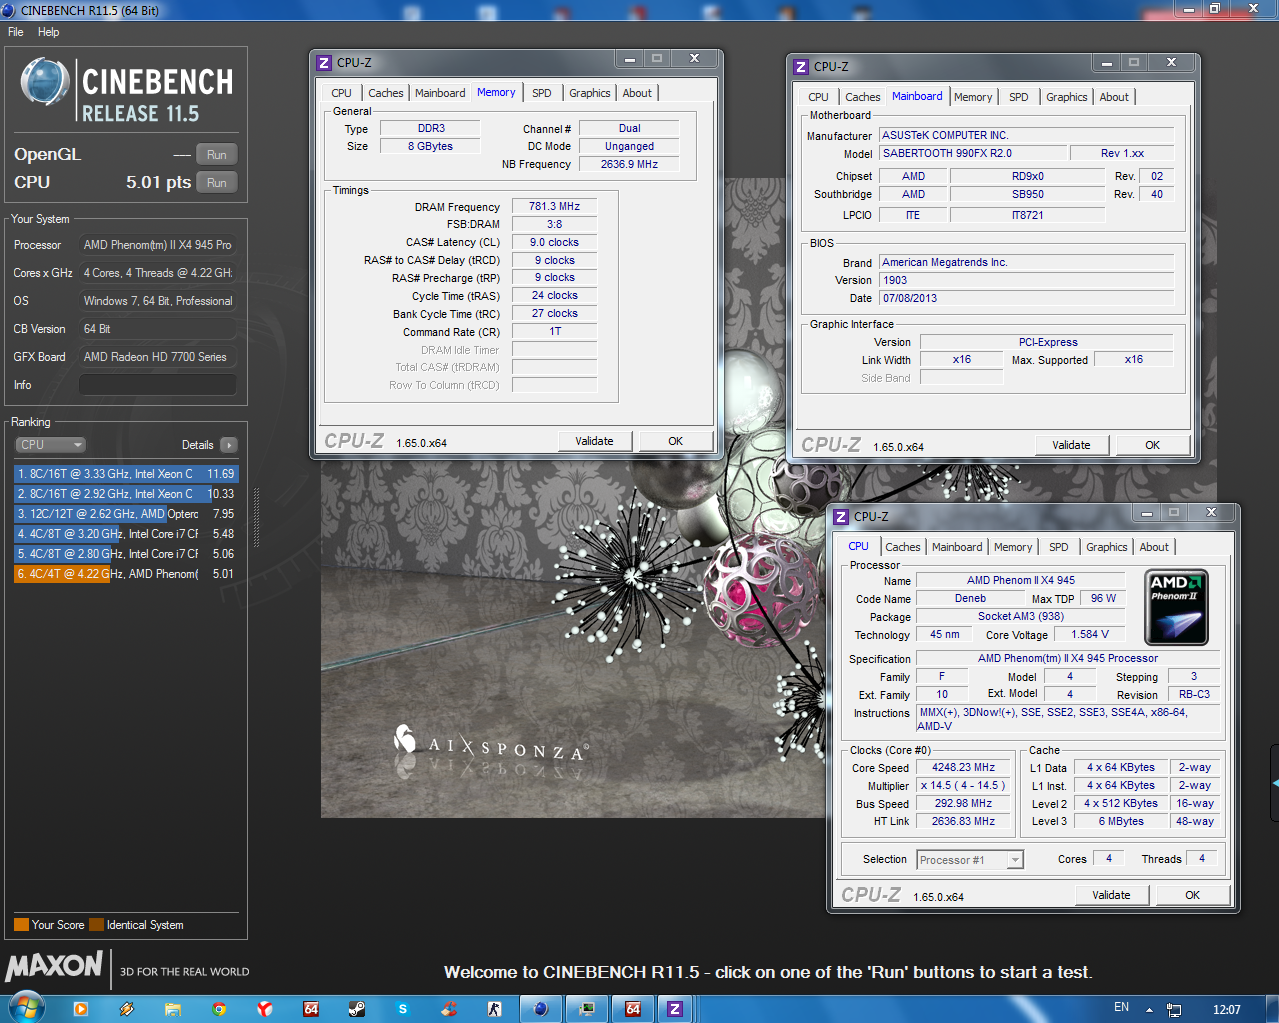The width and height of the screenshot is (1279, 1023).
Task: Click the Code Name value Deneb
Action: (x=970, y=598)
